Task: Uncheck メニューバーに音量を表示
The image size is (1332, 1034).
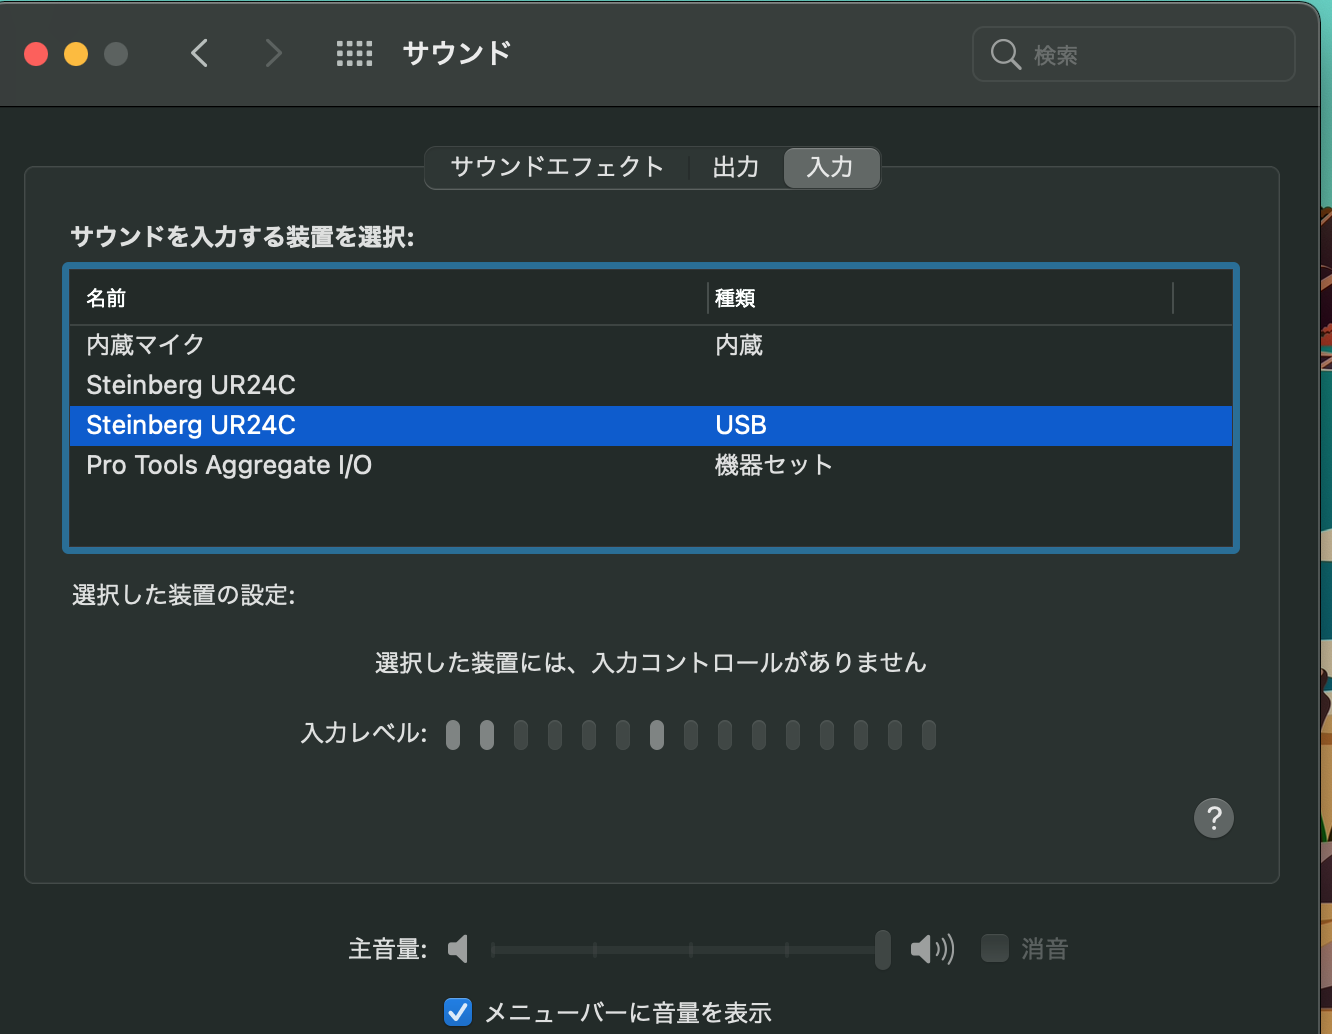Action: pos(458,1012)
